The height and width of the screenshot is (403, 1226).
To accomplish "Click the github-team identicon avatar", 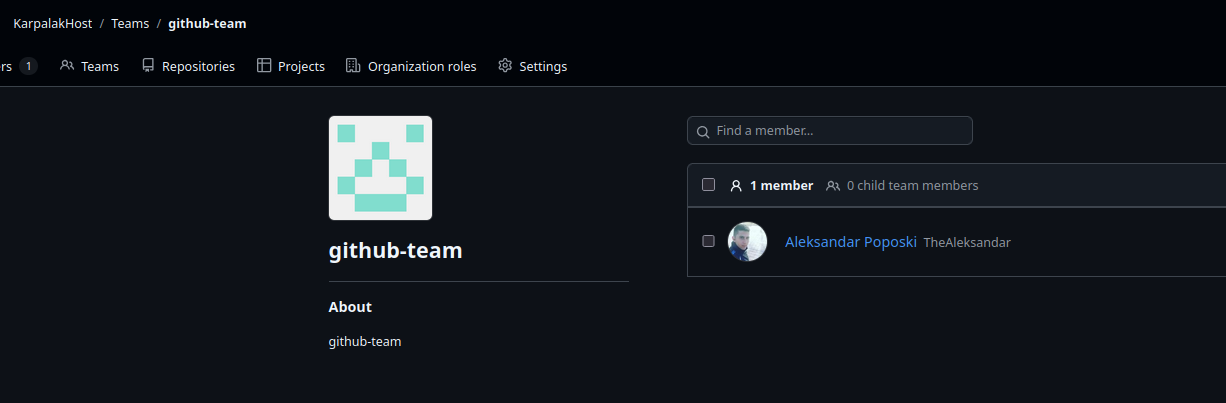I will (380, 168).
